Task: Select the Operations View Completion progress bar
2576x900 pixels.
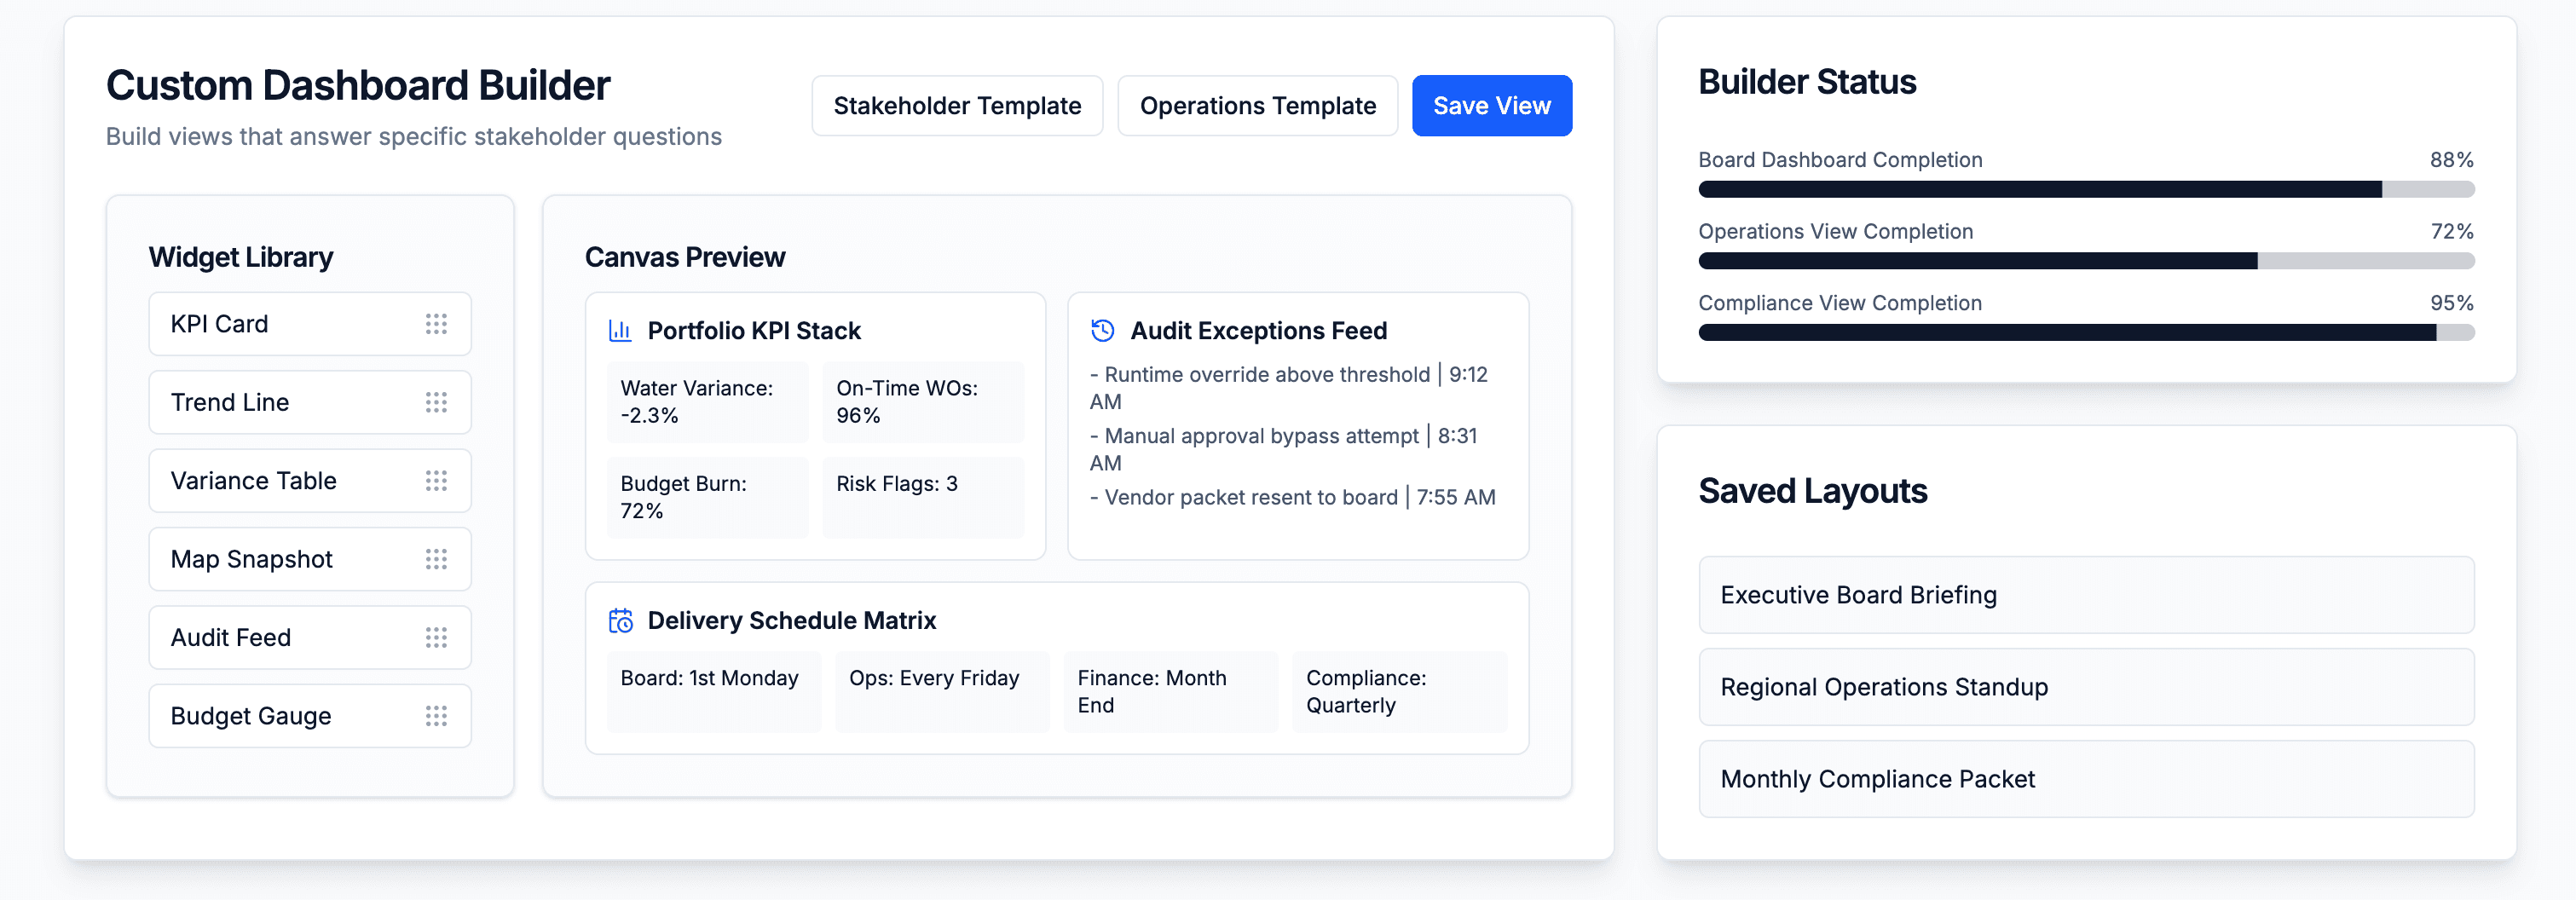Action: (2086, 260)
